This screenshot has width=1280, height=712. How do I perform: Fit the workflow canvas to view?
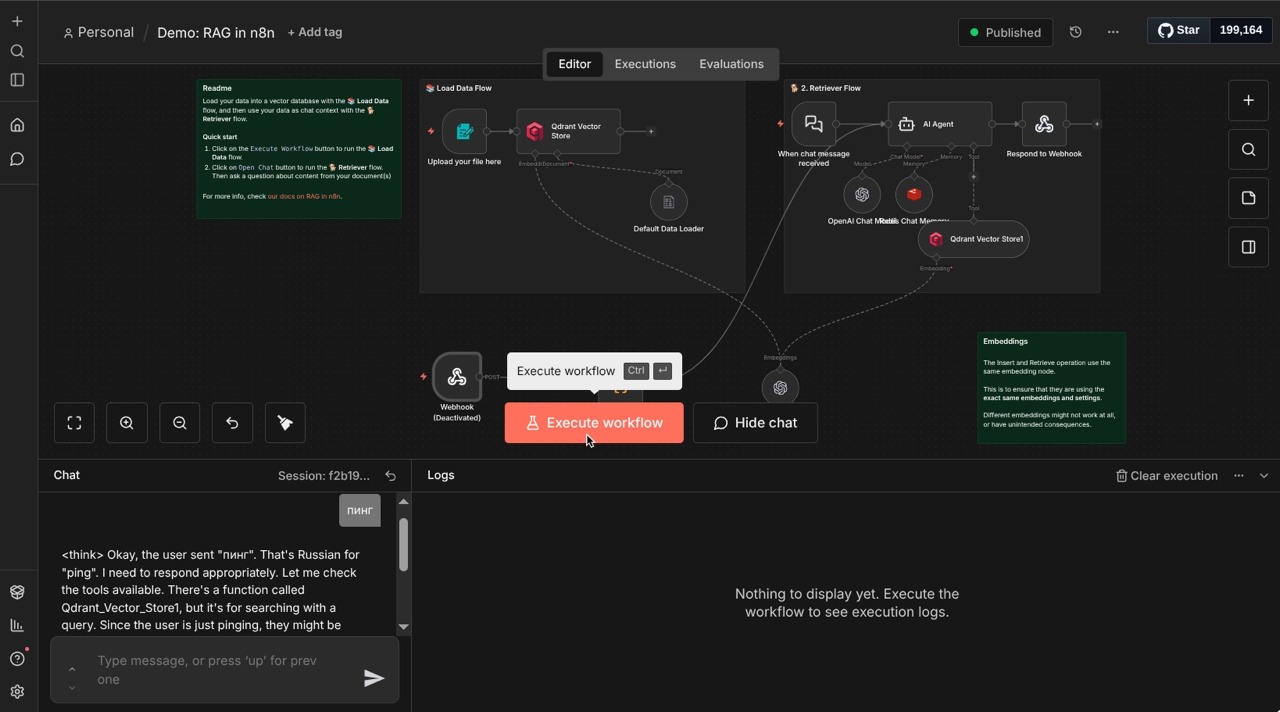[x=74, y=423]
